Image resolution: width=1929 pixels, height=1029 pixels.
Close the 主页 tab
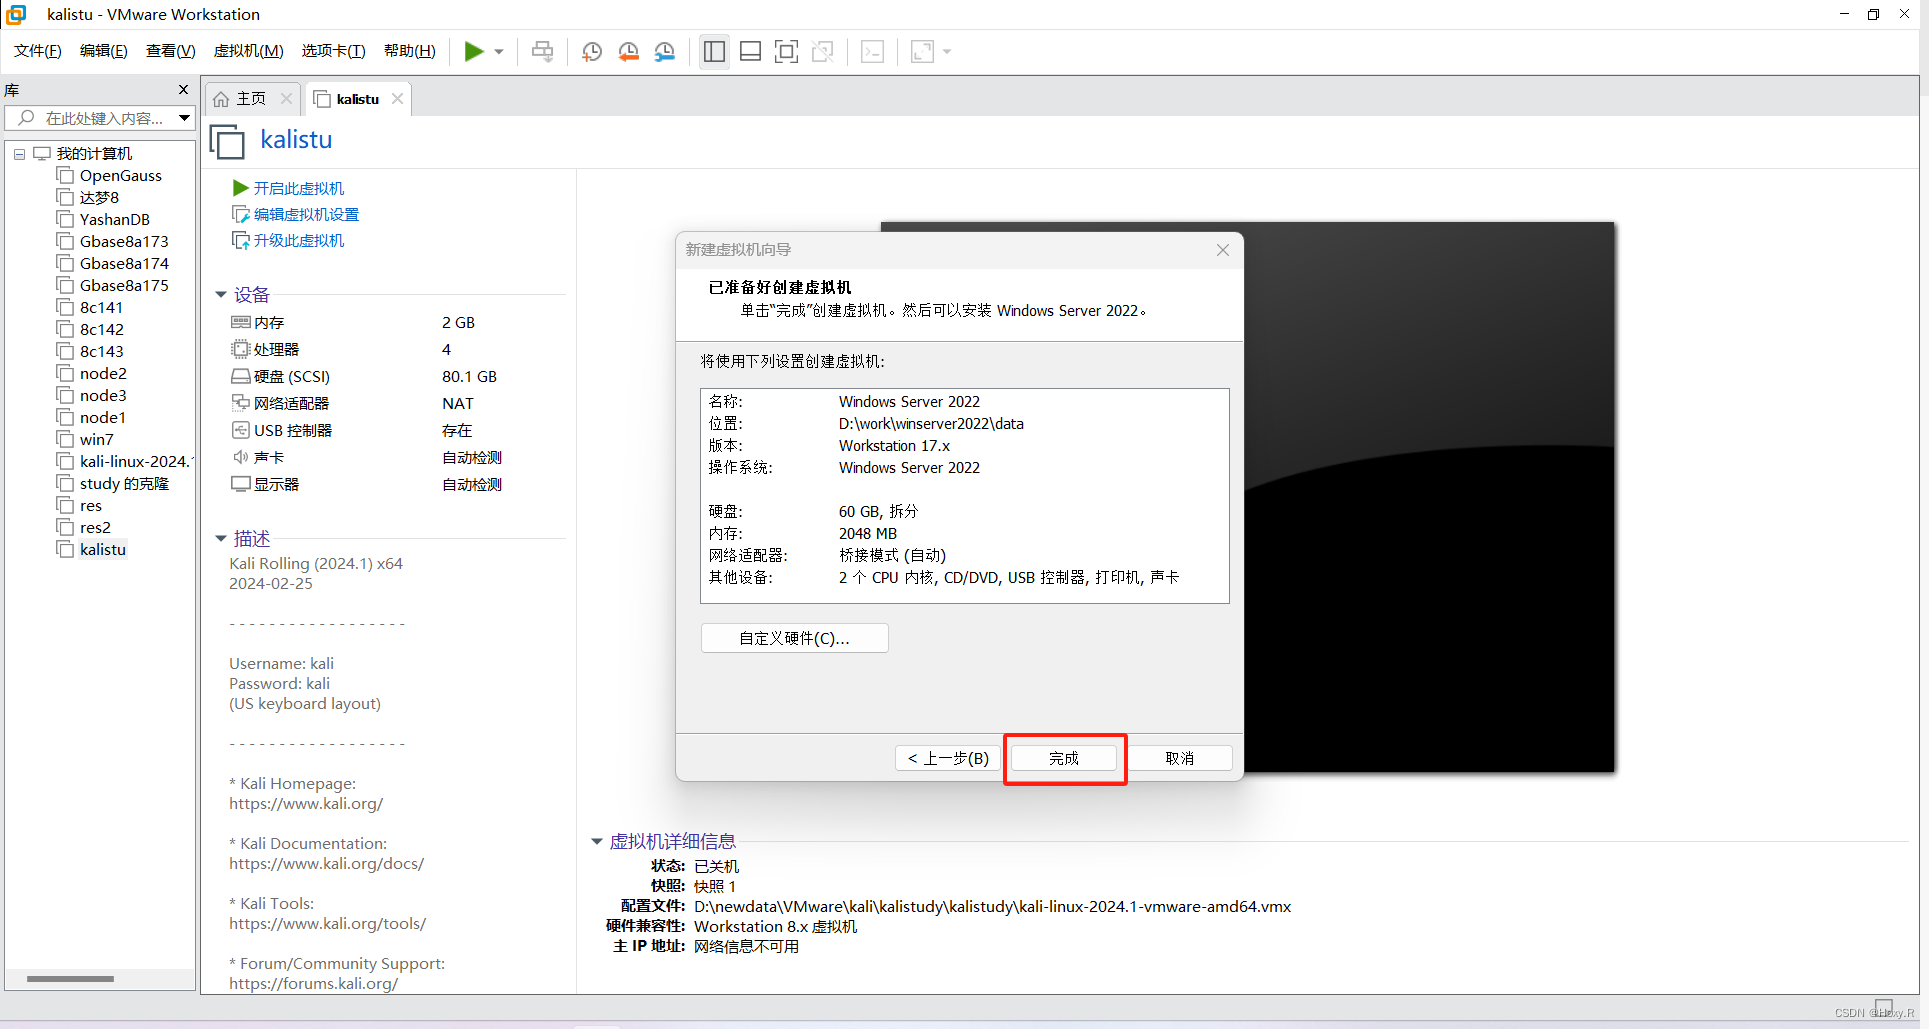(286, 98)
